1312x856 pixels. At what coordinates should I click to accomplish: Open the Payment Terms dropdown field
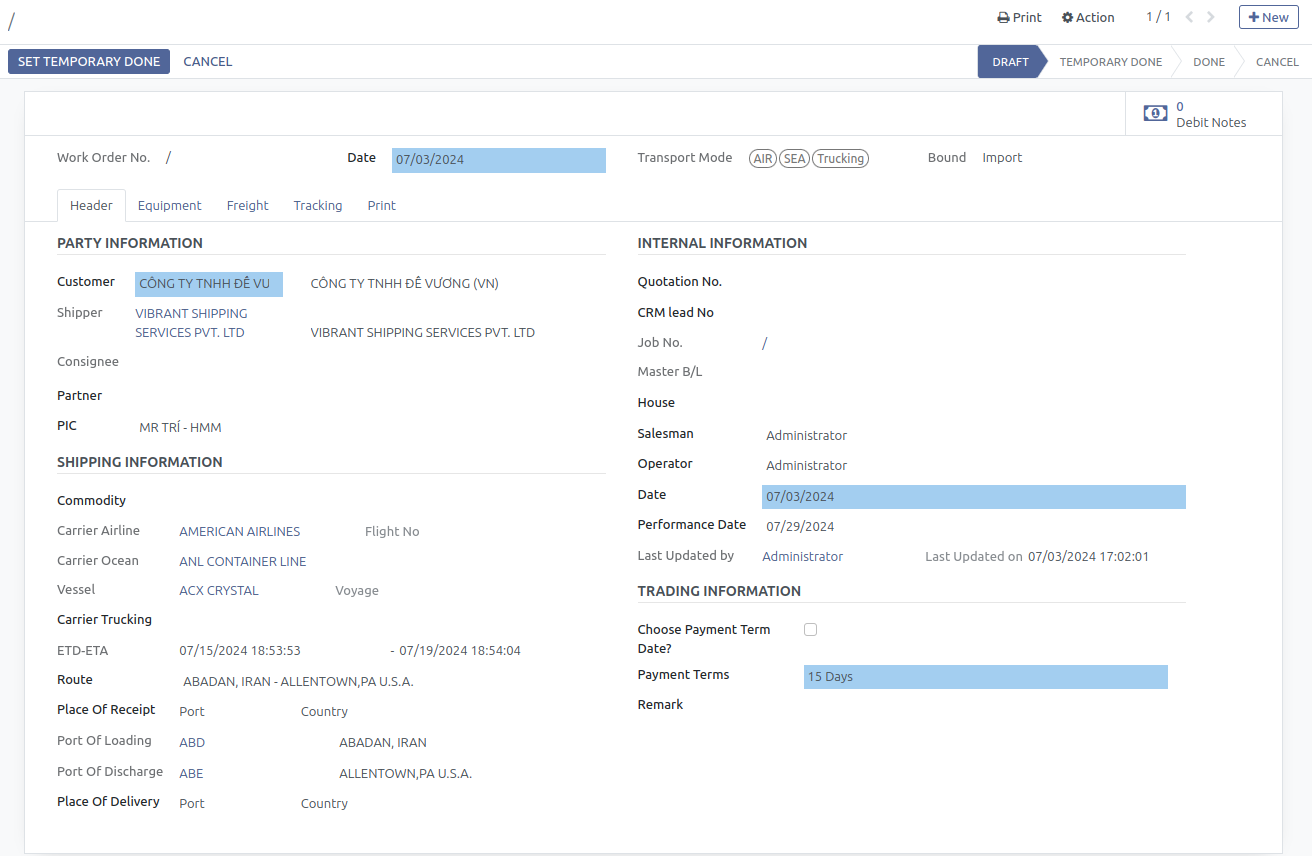985,677
